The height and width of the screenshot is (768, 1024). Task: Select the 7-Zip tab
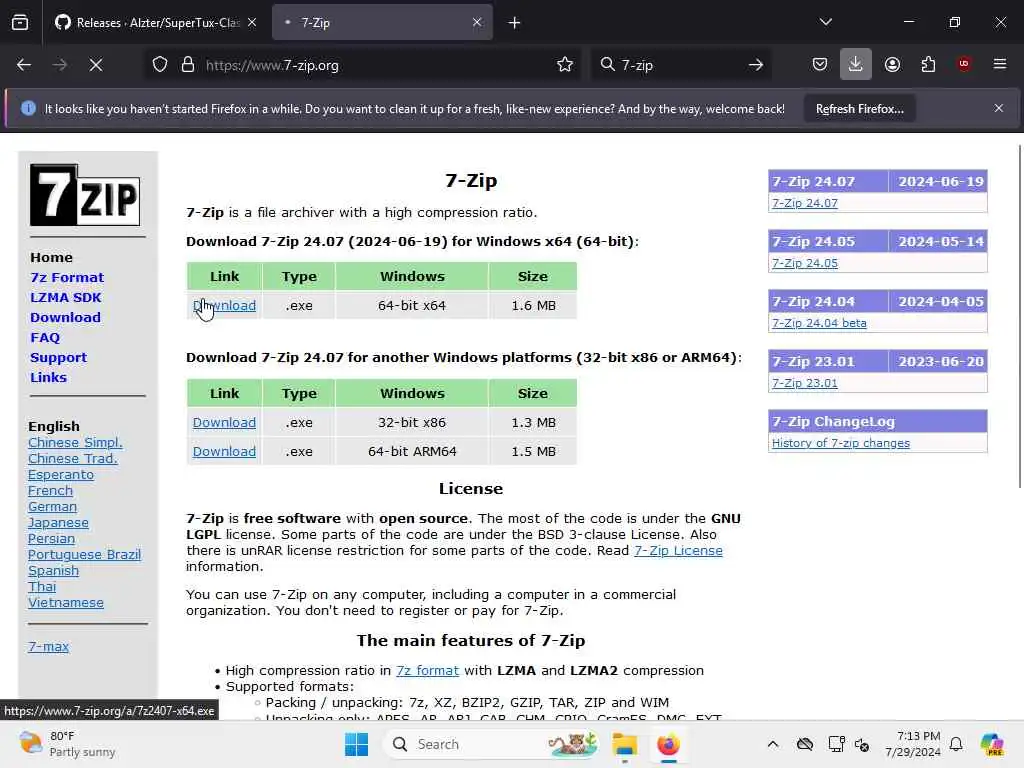tap(382, 23)
